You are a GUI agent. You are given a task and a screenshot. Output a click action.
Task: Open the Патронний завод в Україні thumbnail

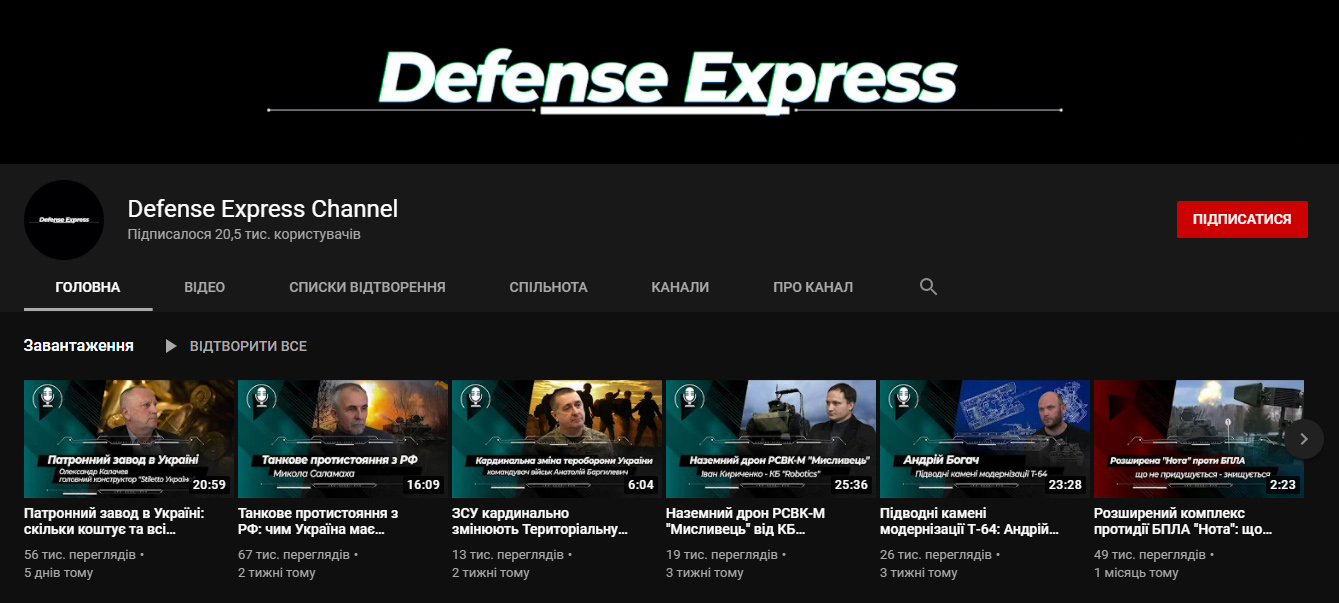pos(129,438)
